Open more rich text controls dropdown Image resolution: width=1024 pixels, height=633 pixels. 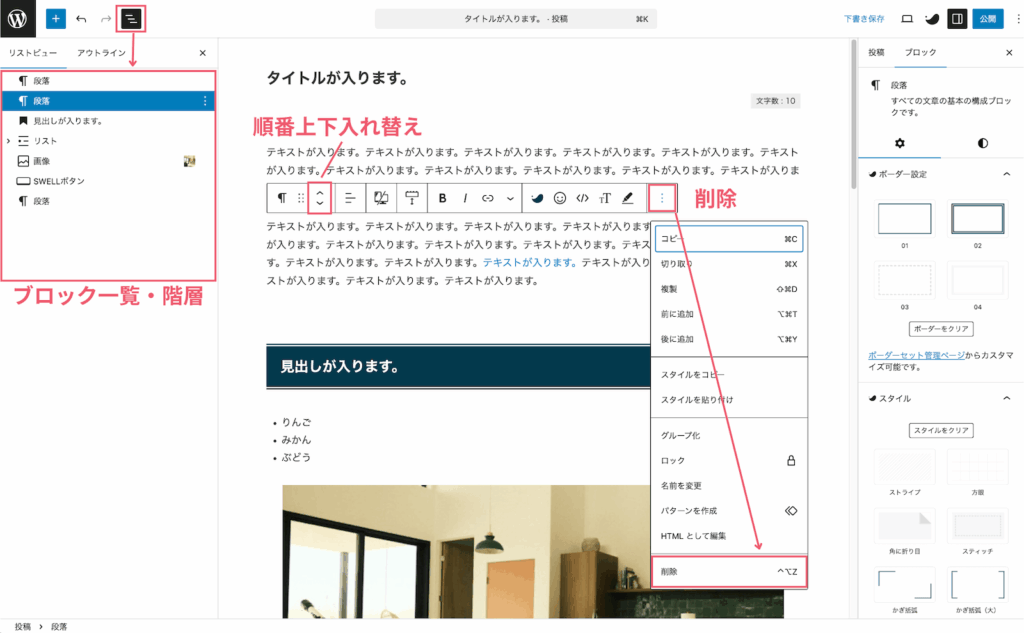[x=510, y=198]
